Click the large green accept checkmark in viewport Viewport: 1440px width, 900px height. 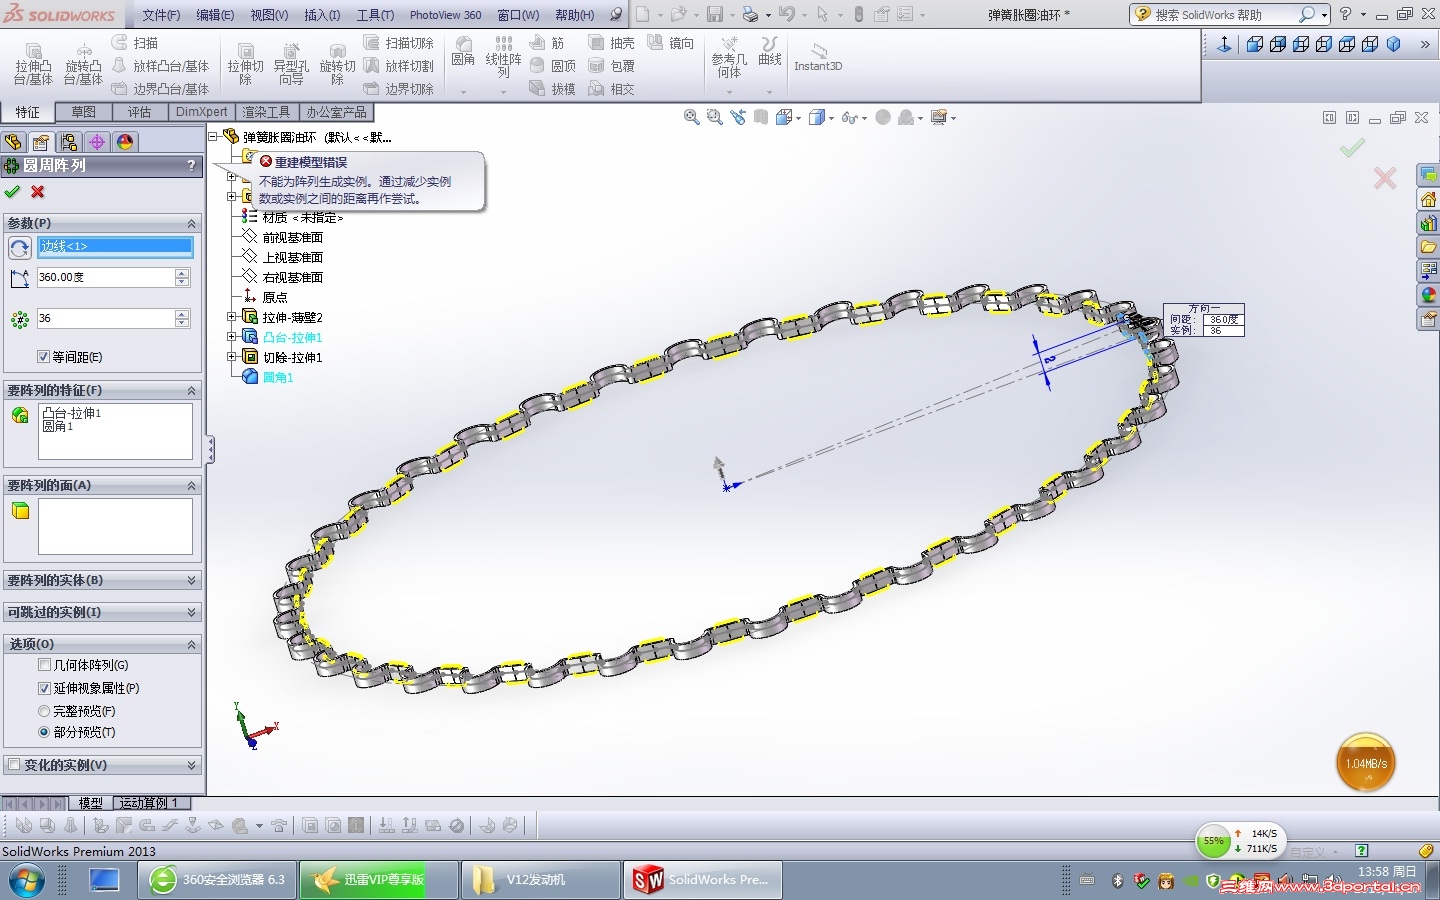[x=1353, y=148]
